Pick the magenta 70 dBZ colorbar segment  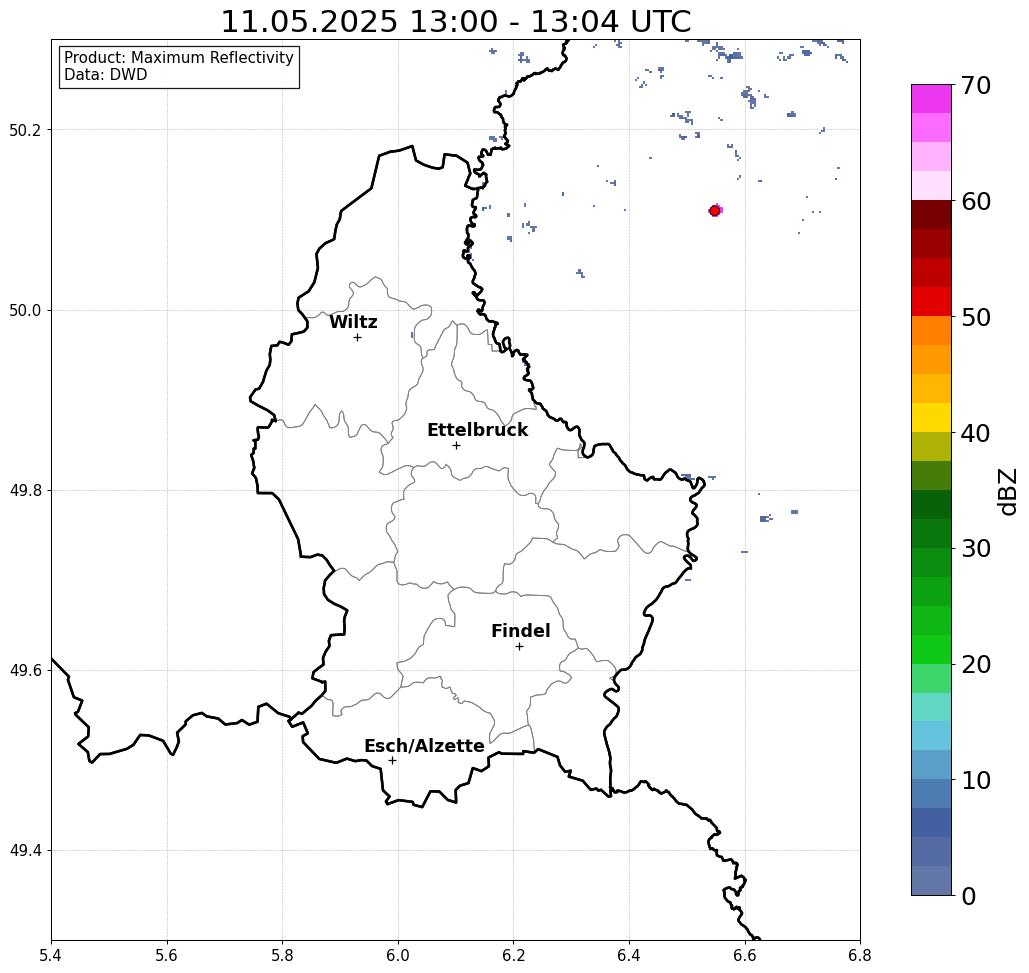[x=931, y=99]
